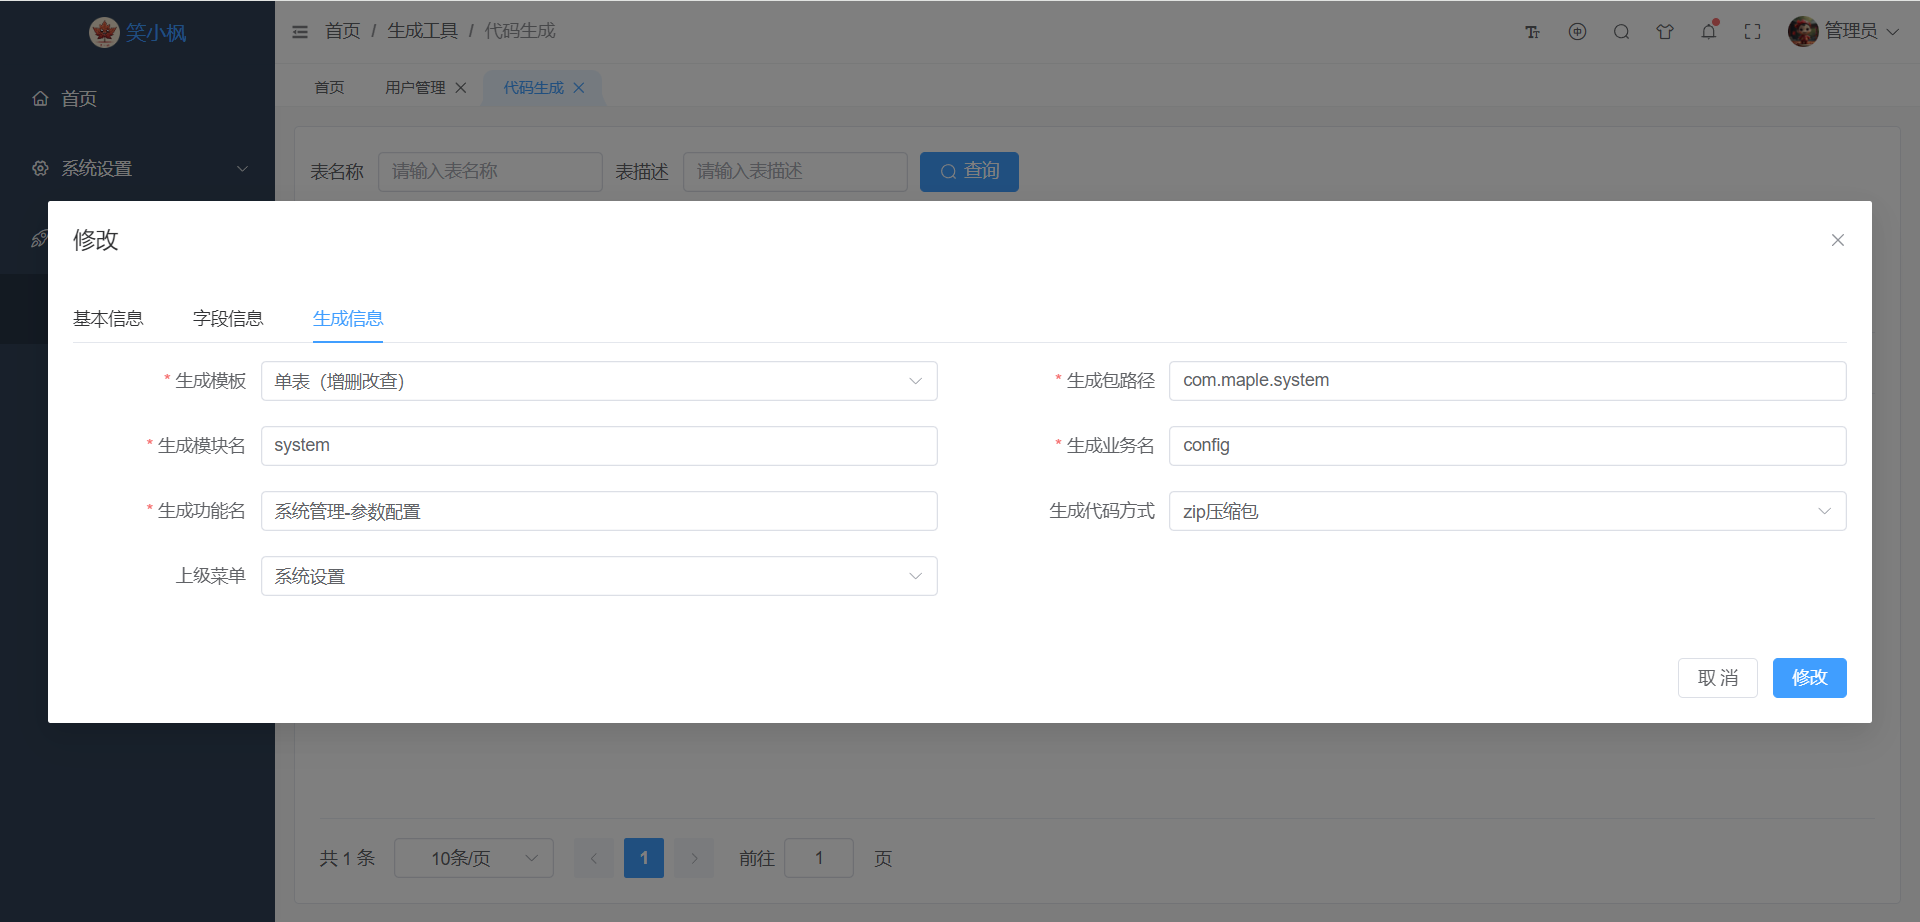Switch to 基本信息 tab
This screenshot has width=1920, height=922.
click(x=108, y=318)
